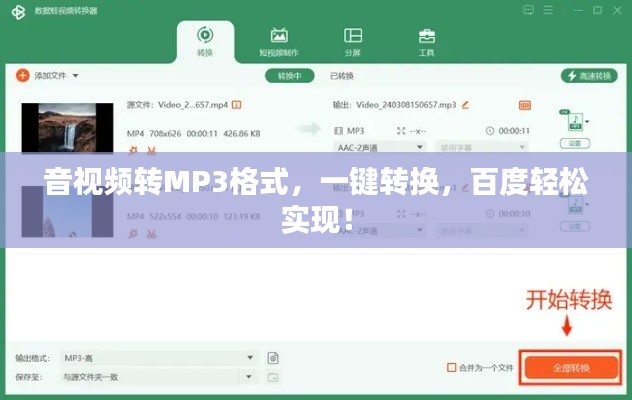Enable 高速转换 high-speed conversion
This screenshot has height=400, width=632.
589,75
